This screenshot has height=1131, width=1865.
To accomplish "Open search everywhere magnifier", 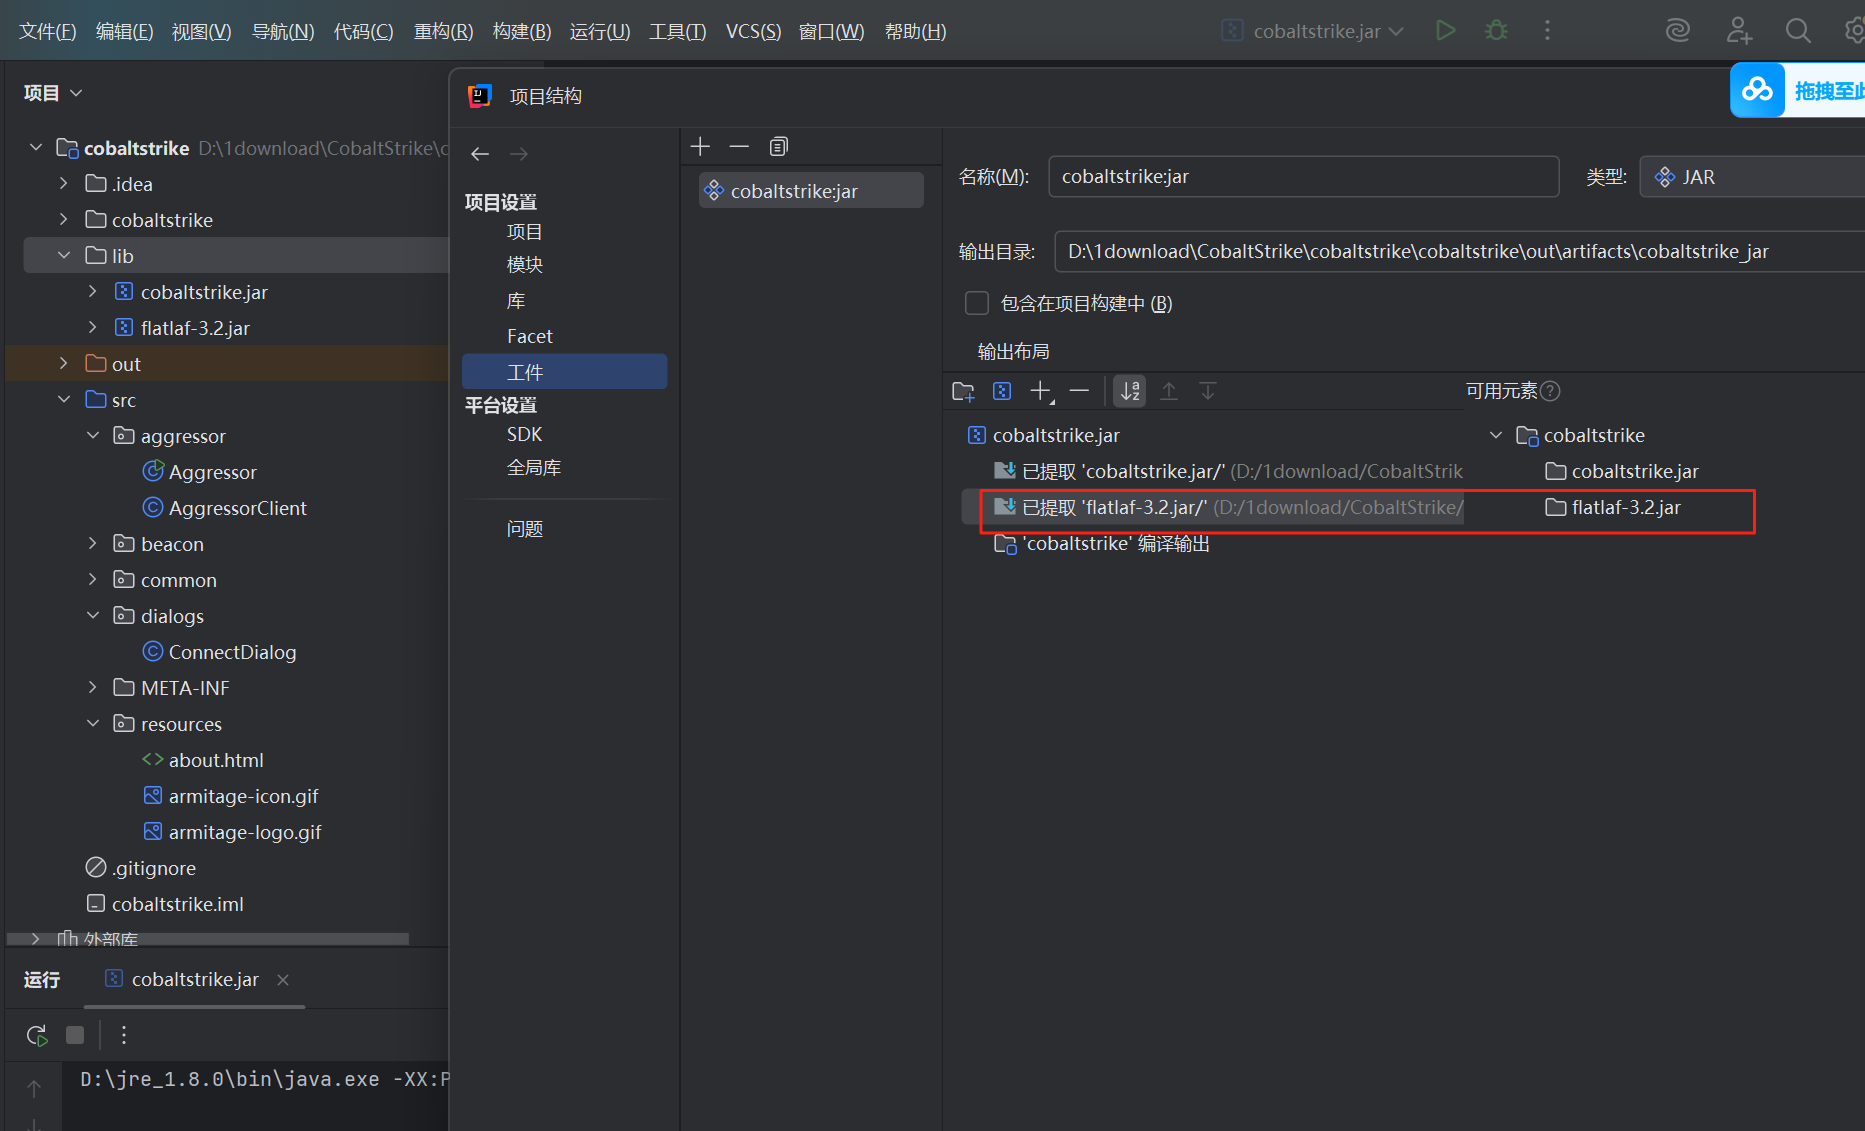I will (x=1798, y=31).
